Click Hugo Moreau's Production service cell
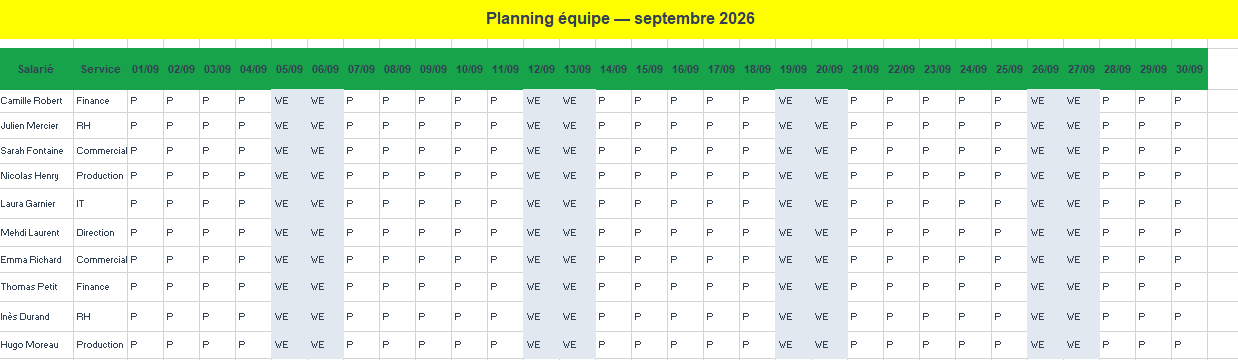This screenshot has width=1238, height=360. point(100,345)
